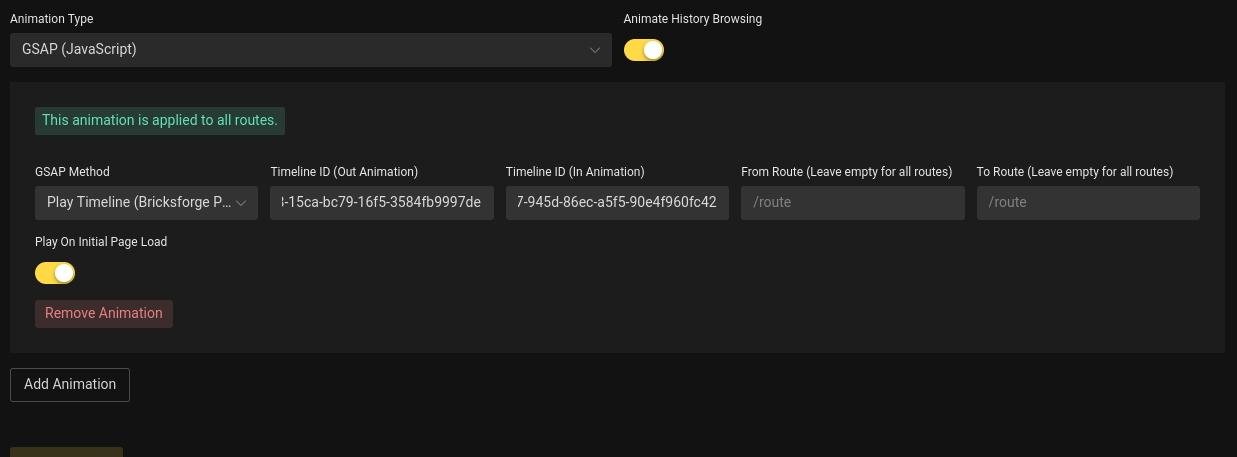Click the To Route input box

coord(1088,203)
